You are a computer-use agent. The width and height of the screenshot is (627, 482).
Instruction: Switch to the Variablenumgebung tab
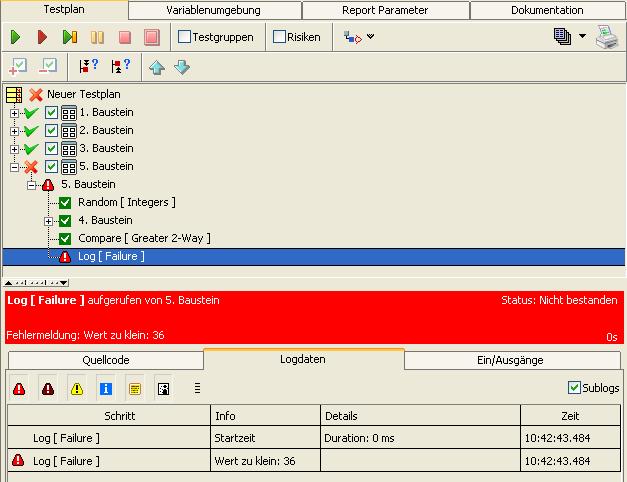pos(214,10)
